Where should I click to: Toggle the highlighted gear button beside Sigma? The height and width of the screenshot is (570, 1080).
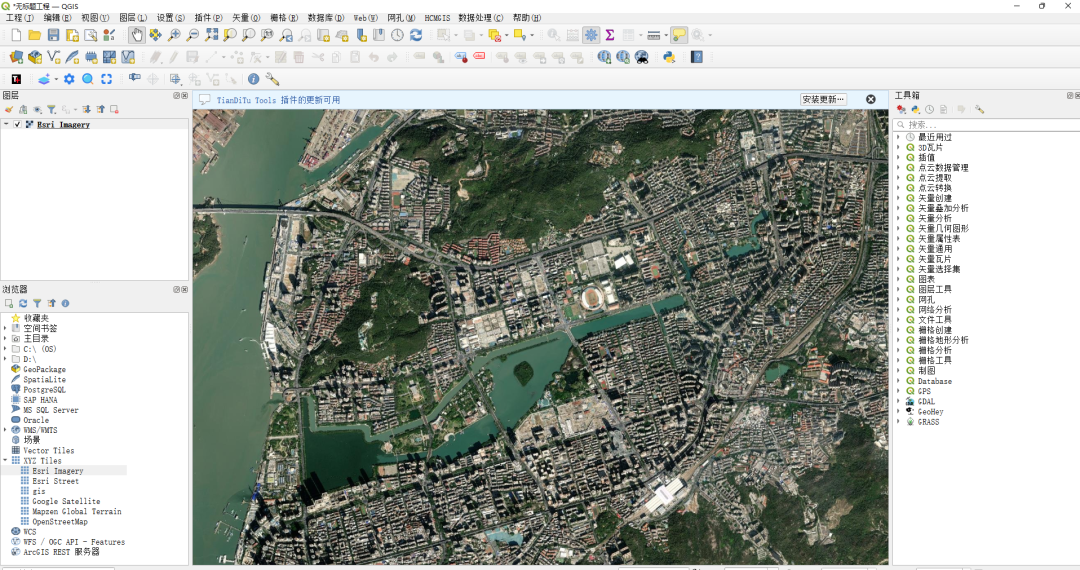(591, 35)
